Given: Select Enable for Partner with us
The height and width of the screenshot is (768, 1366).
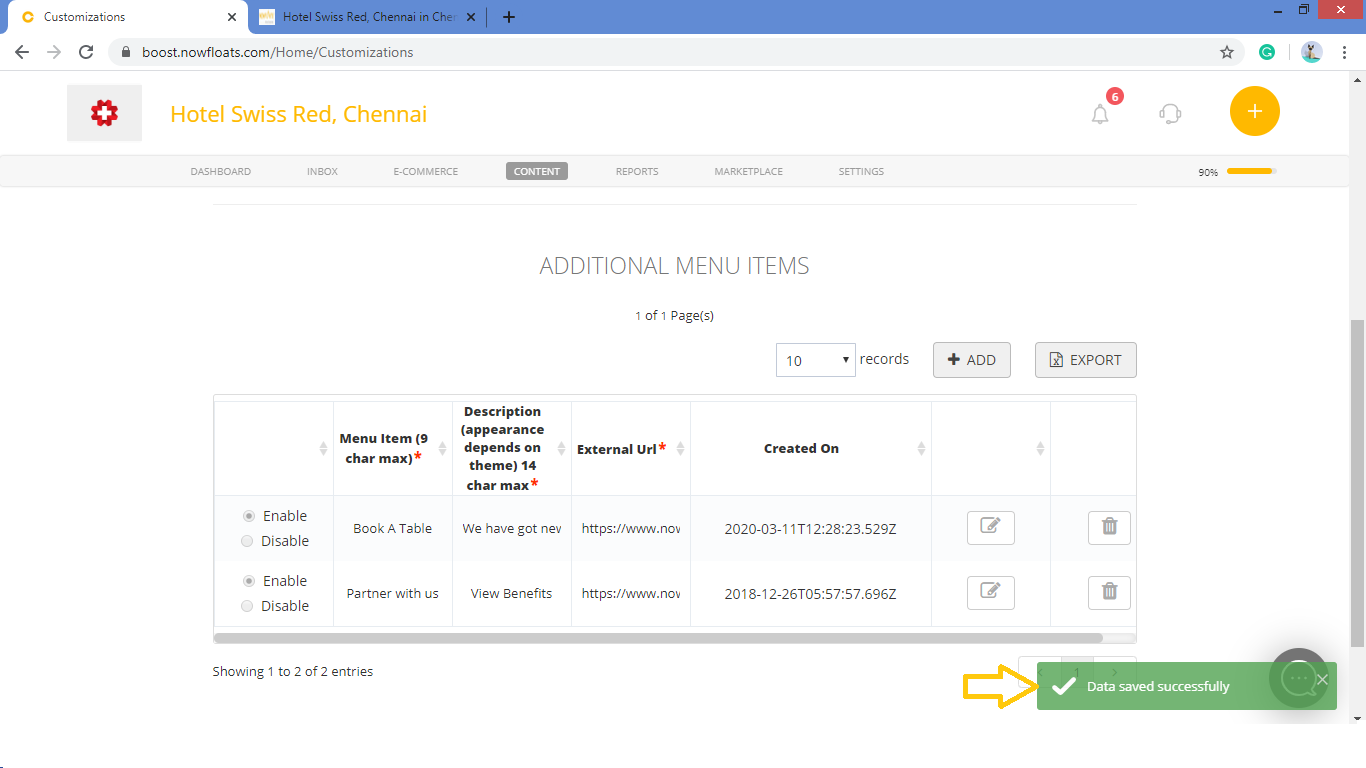Looking at the screenshot, I should (x=249, y=581).
